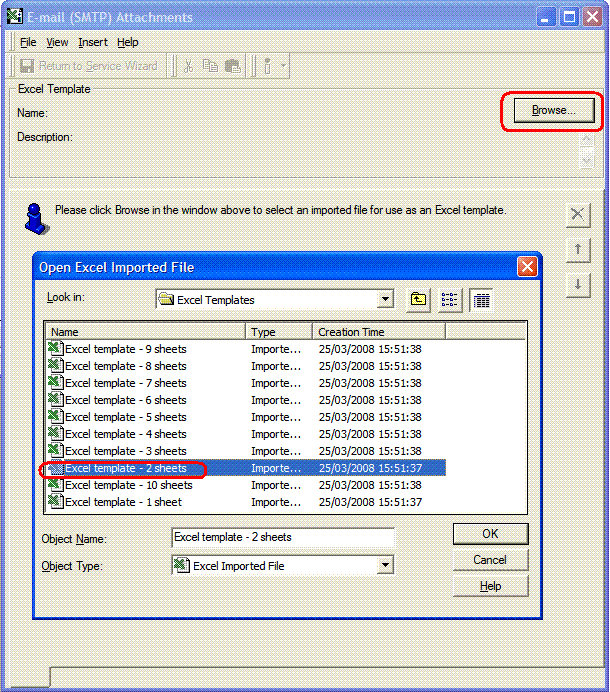Select Excel template - 10 sheets

[x=129, y=485]
